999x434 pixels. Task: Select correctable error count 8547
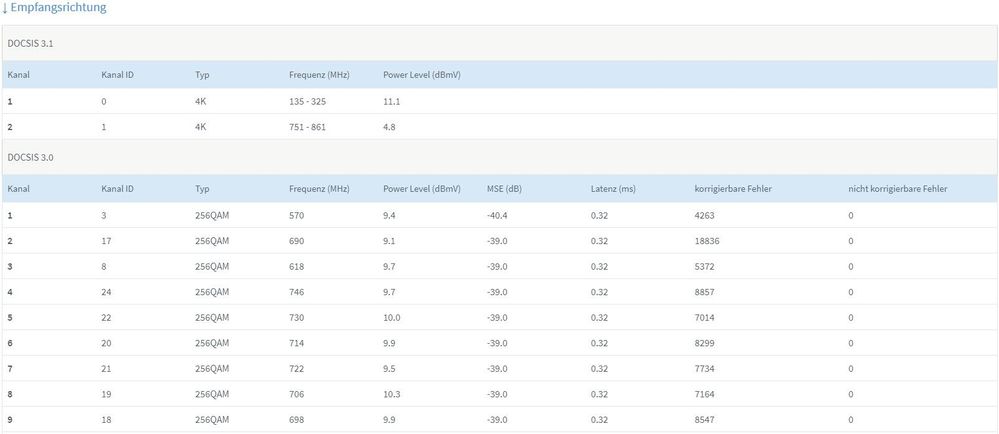(705, 420)
